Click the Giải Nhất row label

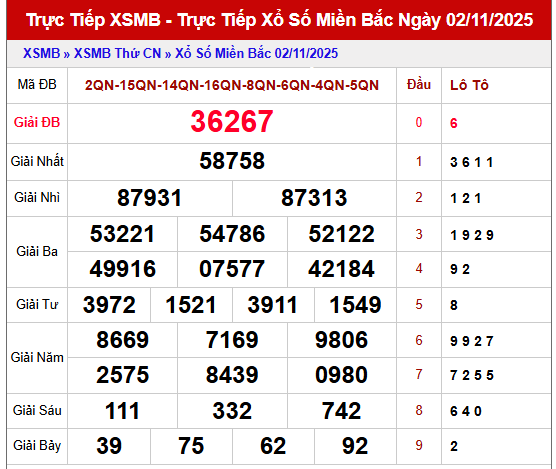(x=37, y=161)
